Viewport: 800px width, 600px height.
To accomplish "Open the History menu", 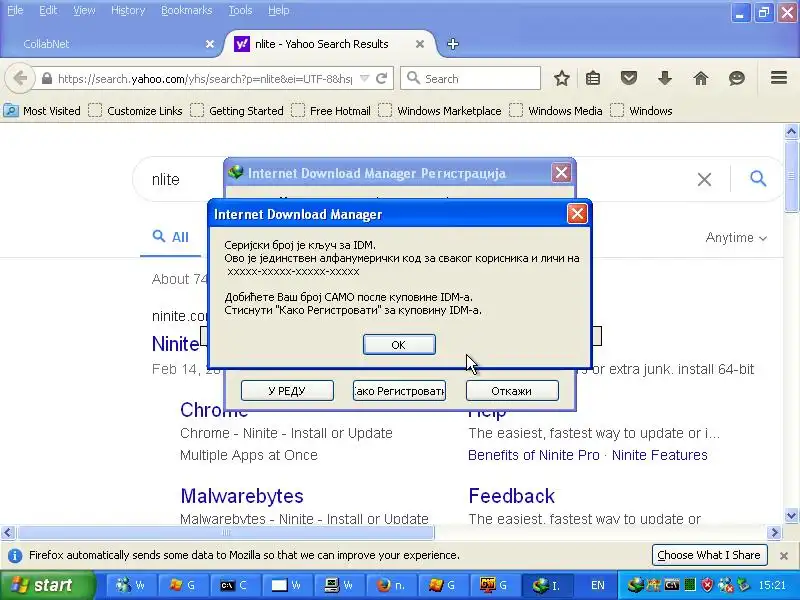I will point(128,10).
